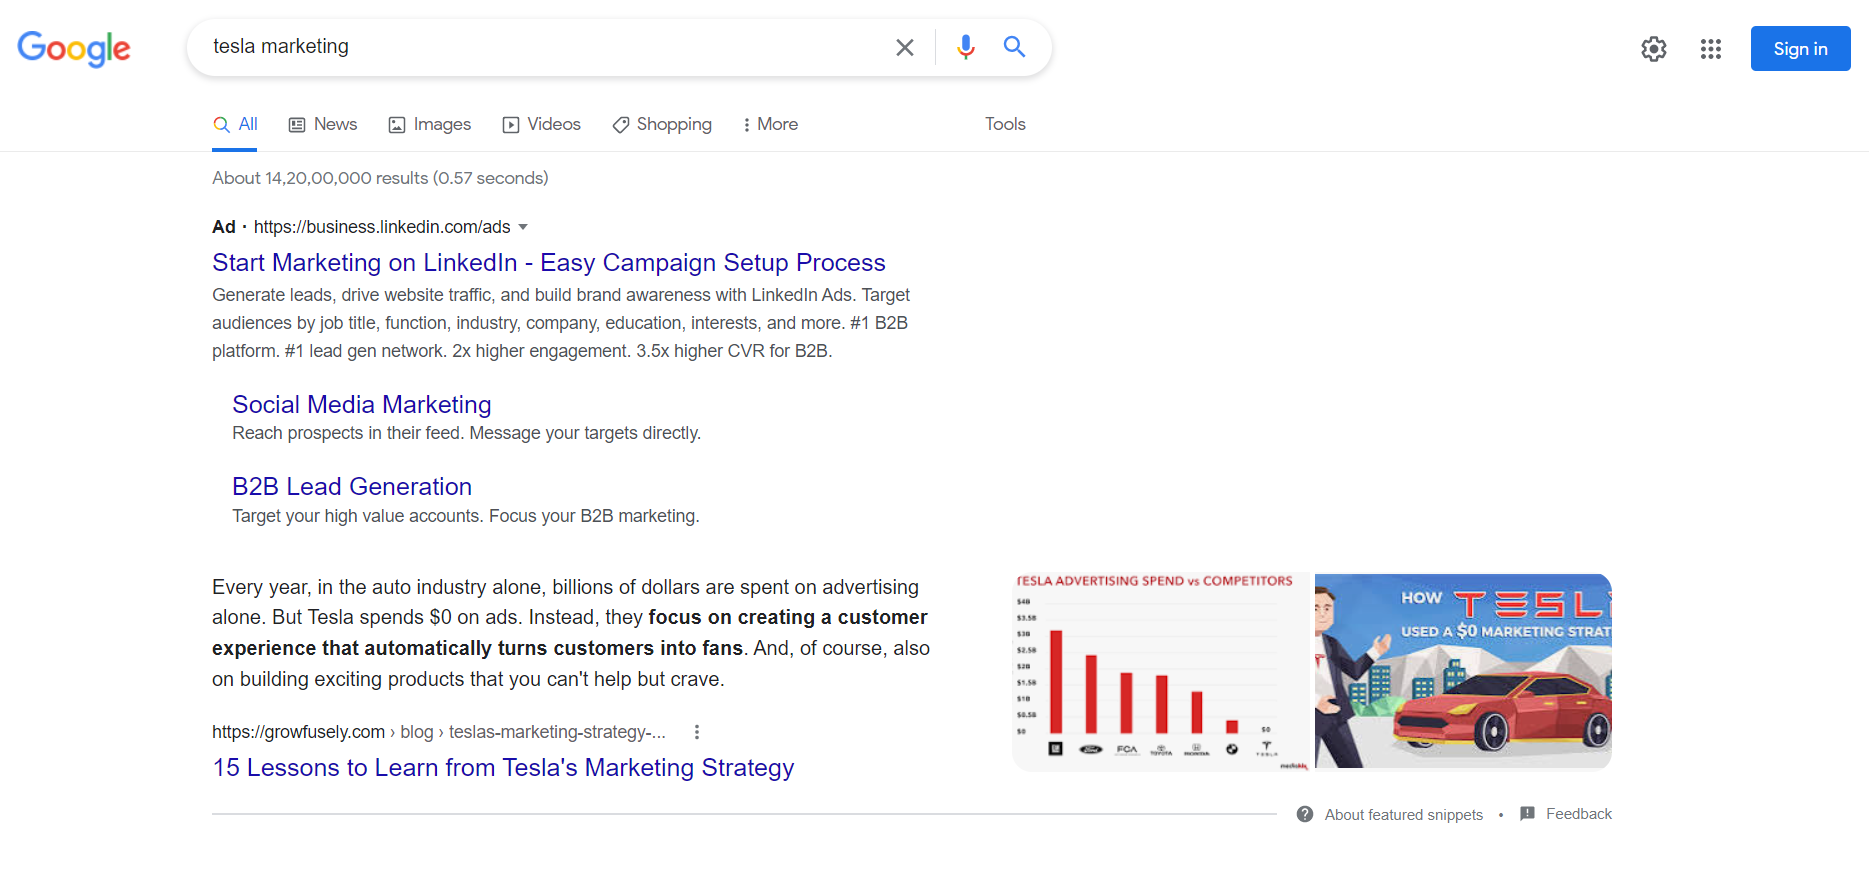Select the All tab
Viewport: 1869px width, 872px height.
tap(235, 125)
